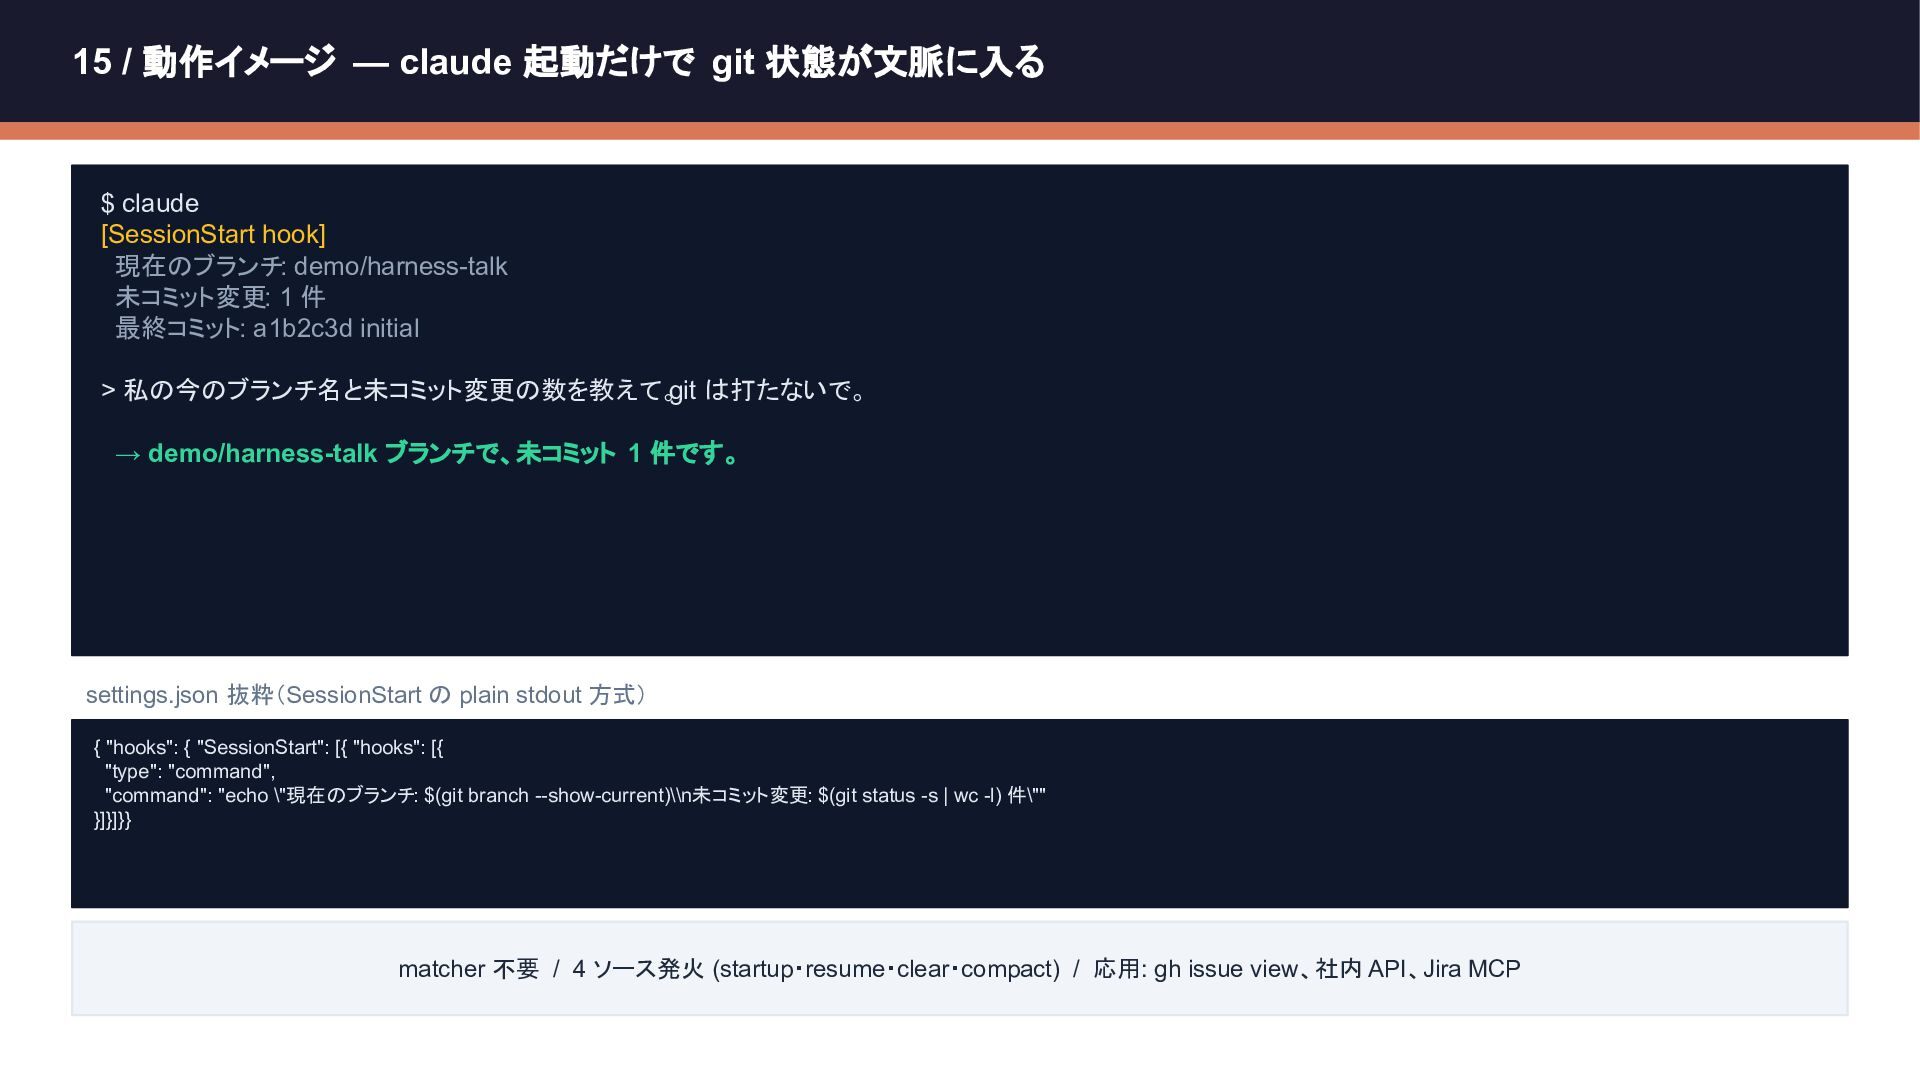This screenshot has height=1080, width=1920.
Task: Click the slide title about git 状態
Action: pyautogui.click(x=558, y=62)
